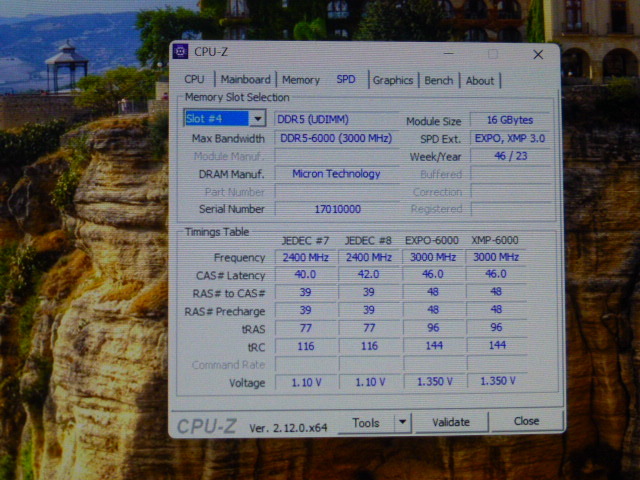Click JEDEC #7 tRAS value 77
This screenshot has width=640, height=480.
coord(306,328)
